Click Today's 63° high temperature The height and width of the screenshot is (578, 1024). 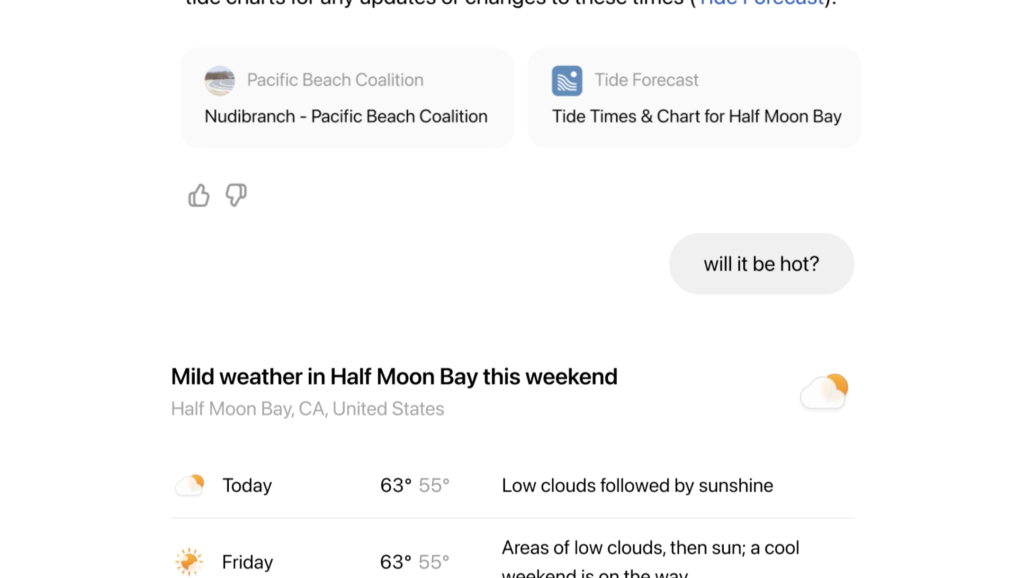396,485
